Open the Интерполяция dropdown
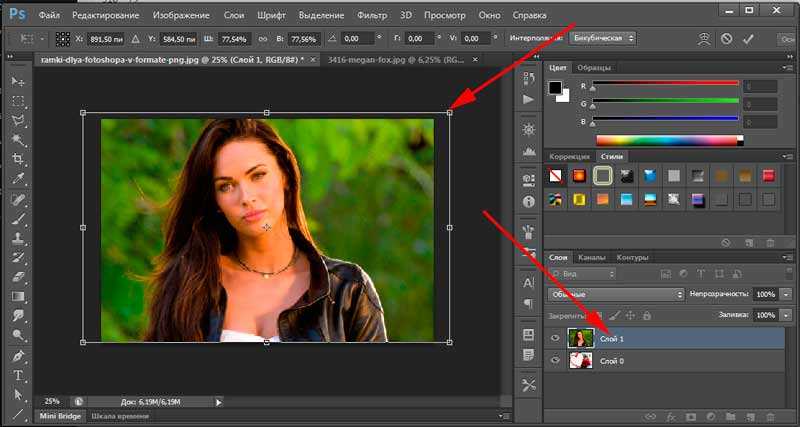Screen dimensions: 800x427 [603, 38]
